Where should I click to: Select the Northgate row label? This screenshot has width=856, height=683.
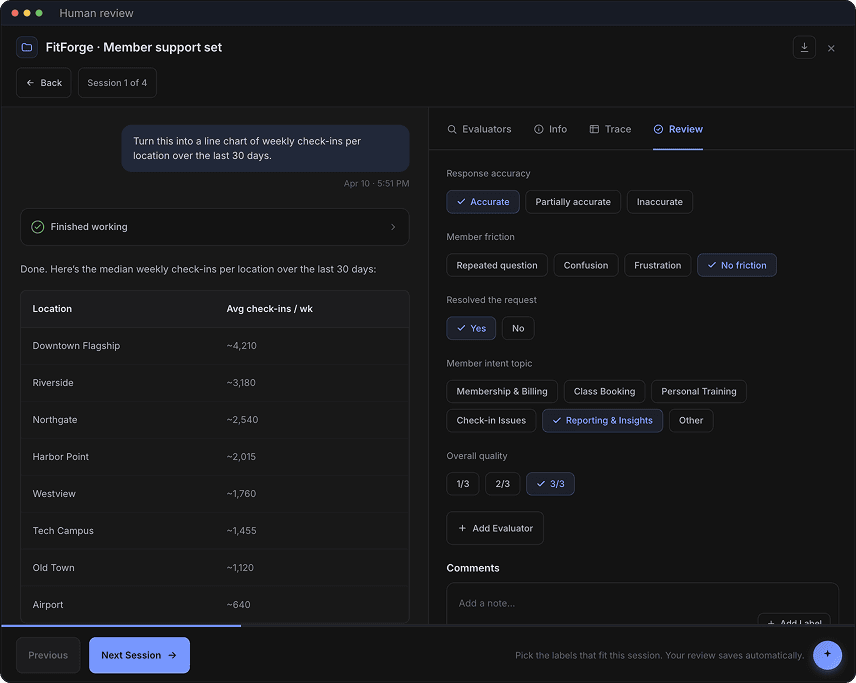click(x=55, y=420)
